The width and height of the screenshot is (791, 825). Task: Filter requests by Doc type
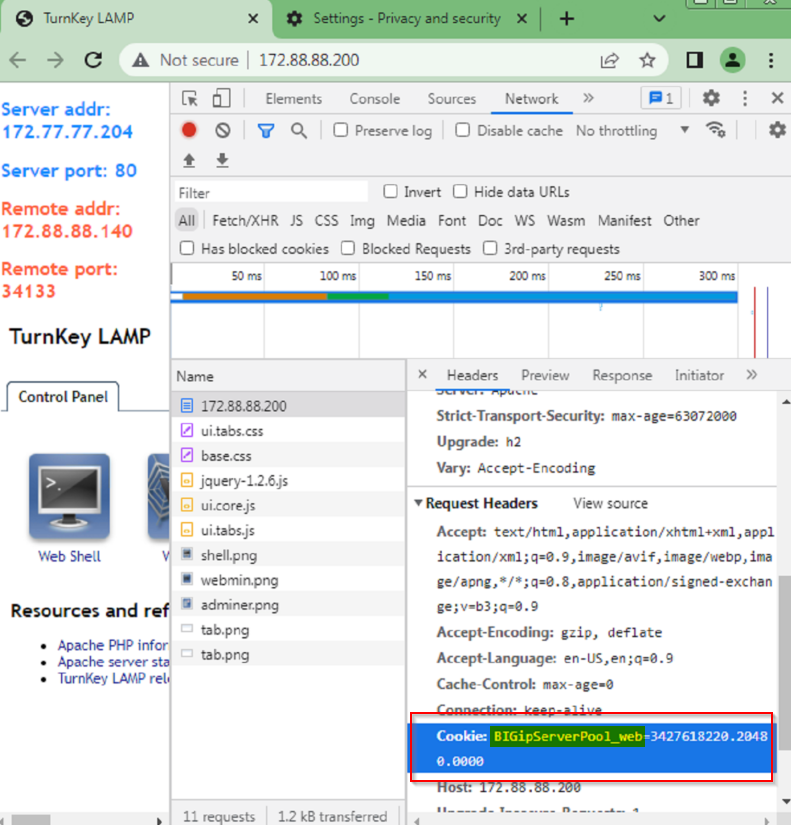490,220
